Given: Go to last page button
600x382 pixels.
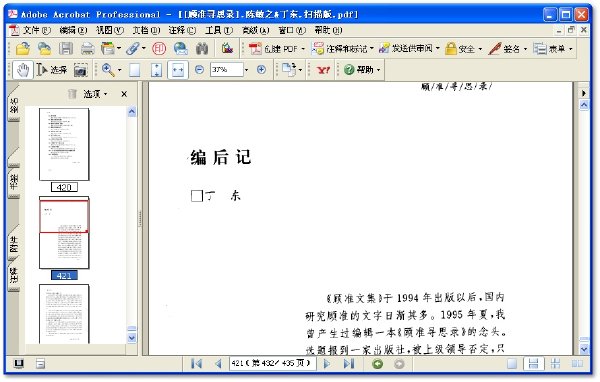Looking at the screenshot, I should pyautogui.click(x=349, y=364).
